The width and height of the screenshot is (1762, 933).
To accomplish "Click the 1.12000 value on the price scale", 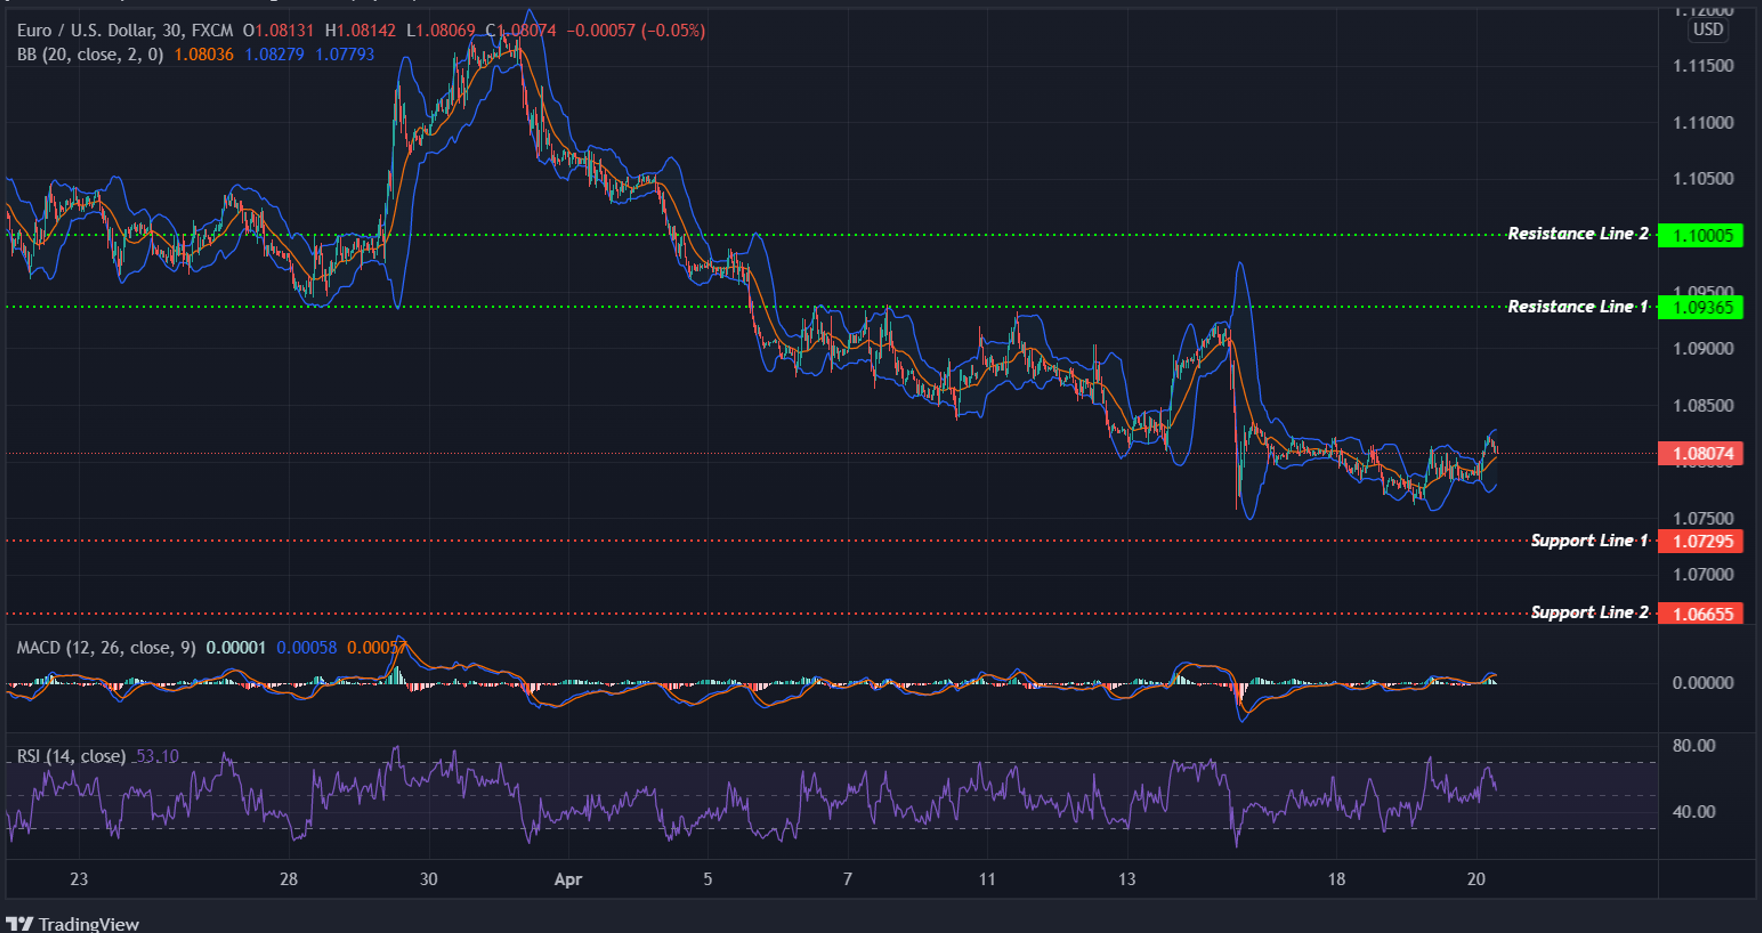I will [x=1707, y=10].
